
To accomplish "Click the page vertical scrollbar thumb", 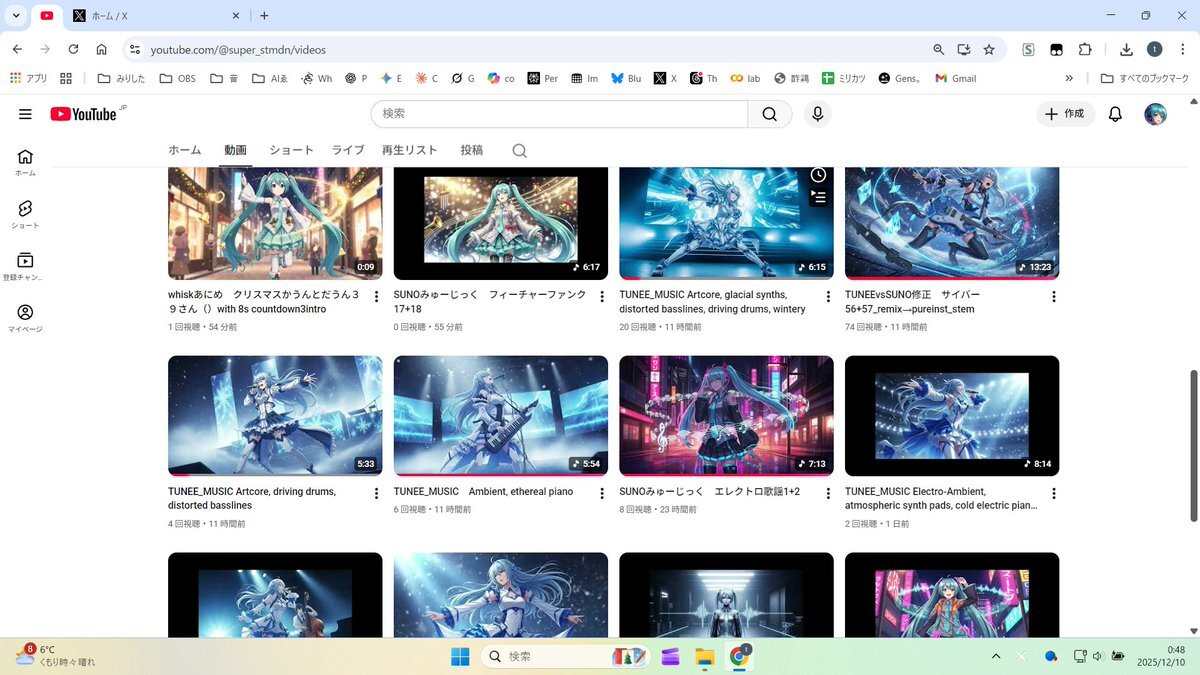I will click(x=1192, y=445).
